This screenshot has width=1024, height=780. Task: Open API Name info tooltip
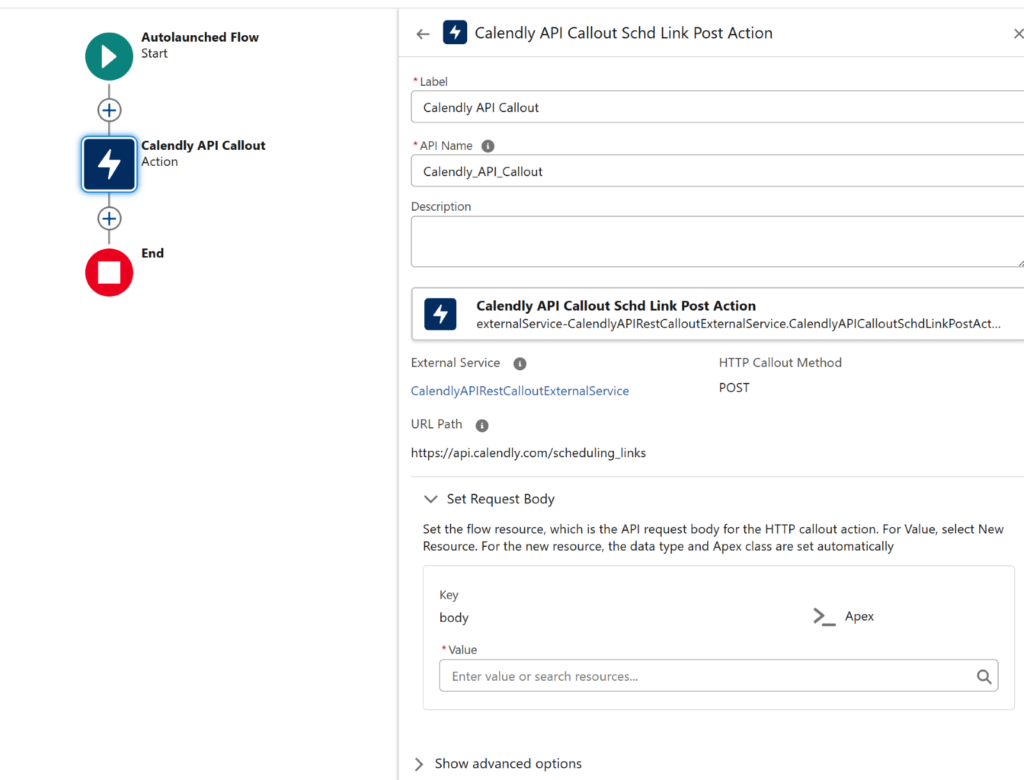(488, 146)
